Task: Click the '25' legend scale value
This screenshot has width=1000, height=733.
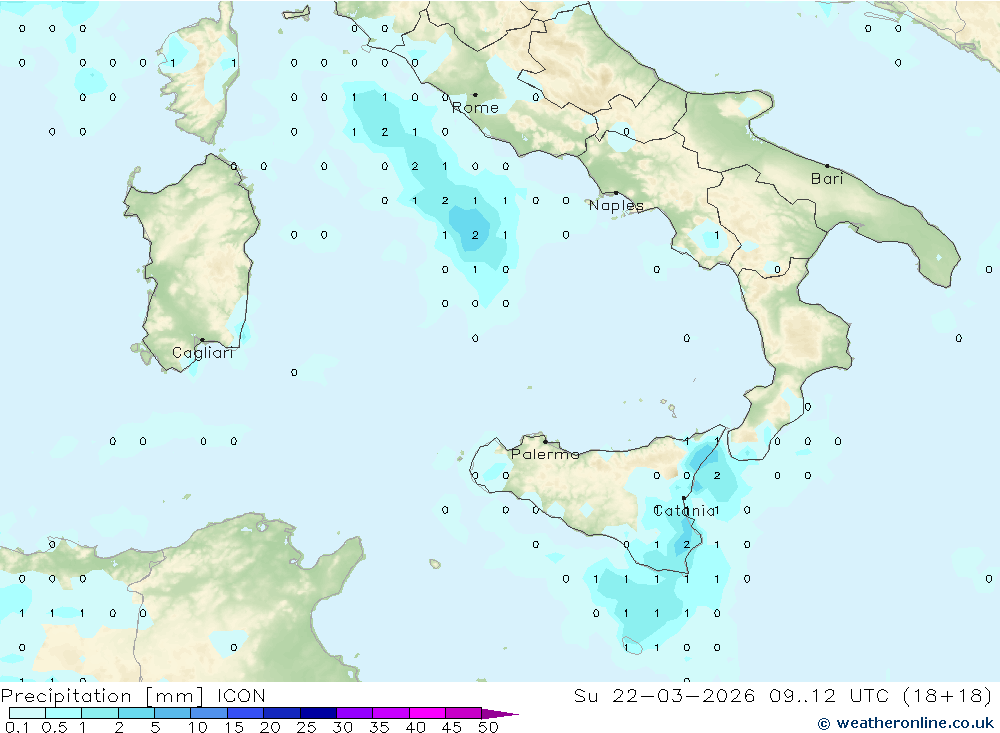Action: [306, 727]
